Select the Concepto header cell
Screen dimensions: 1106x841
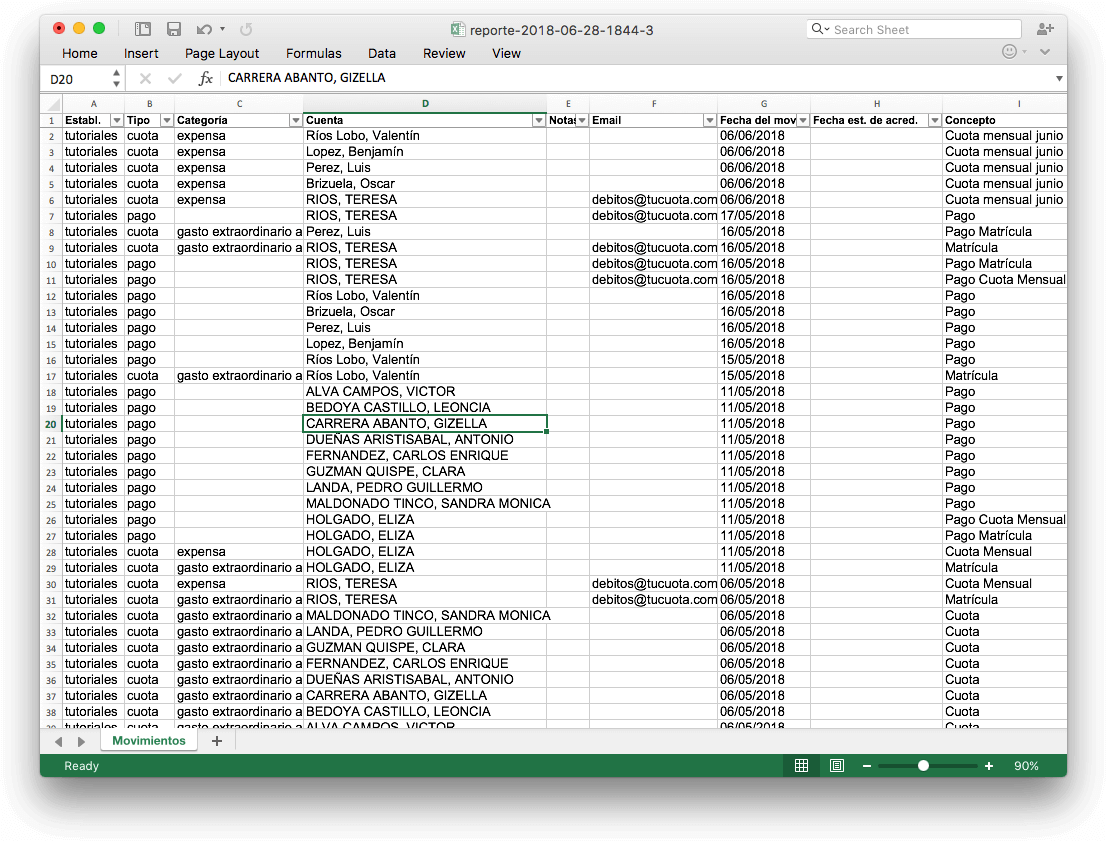1004,121
